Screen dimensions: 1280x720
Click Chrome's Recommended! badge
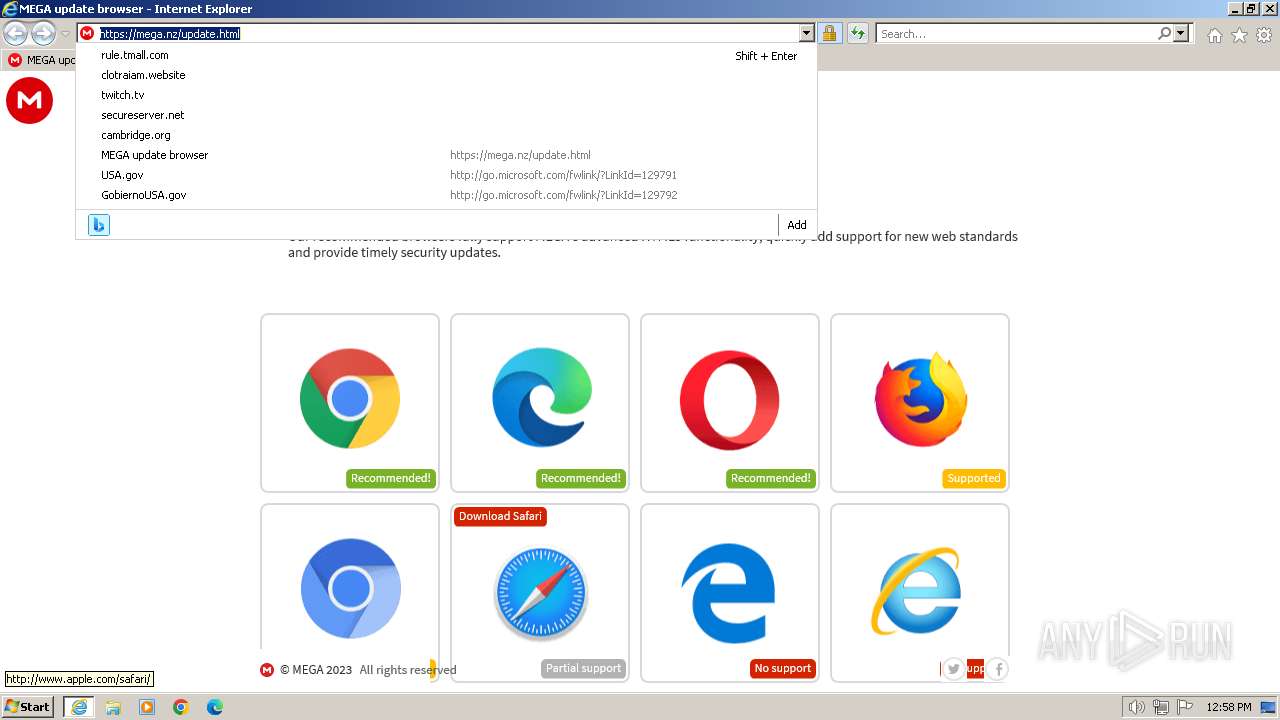coord(390,478)
